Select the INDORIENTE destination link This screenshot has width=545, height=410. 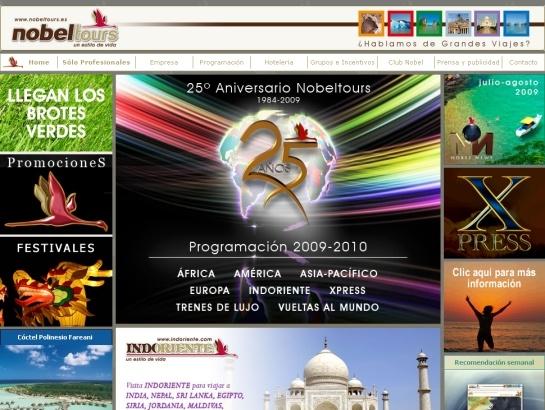(279, 290)
